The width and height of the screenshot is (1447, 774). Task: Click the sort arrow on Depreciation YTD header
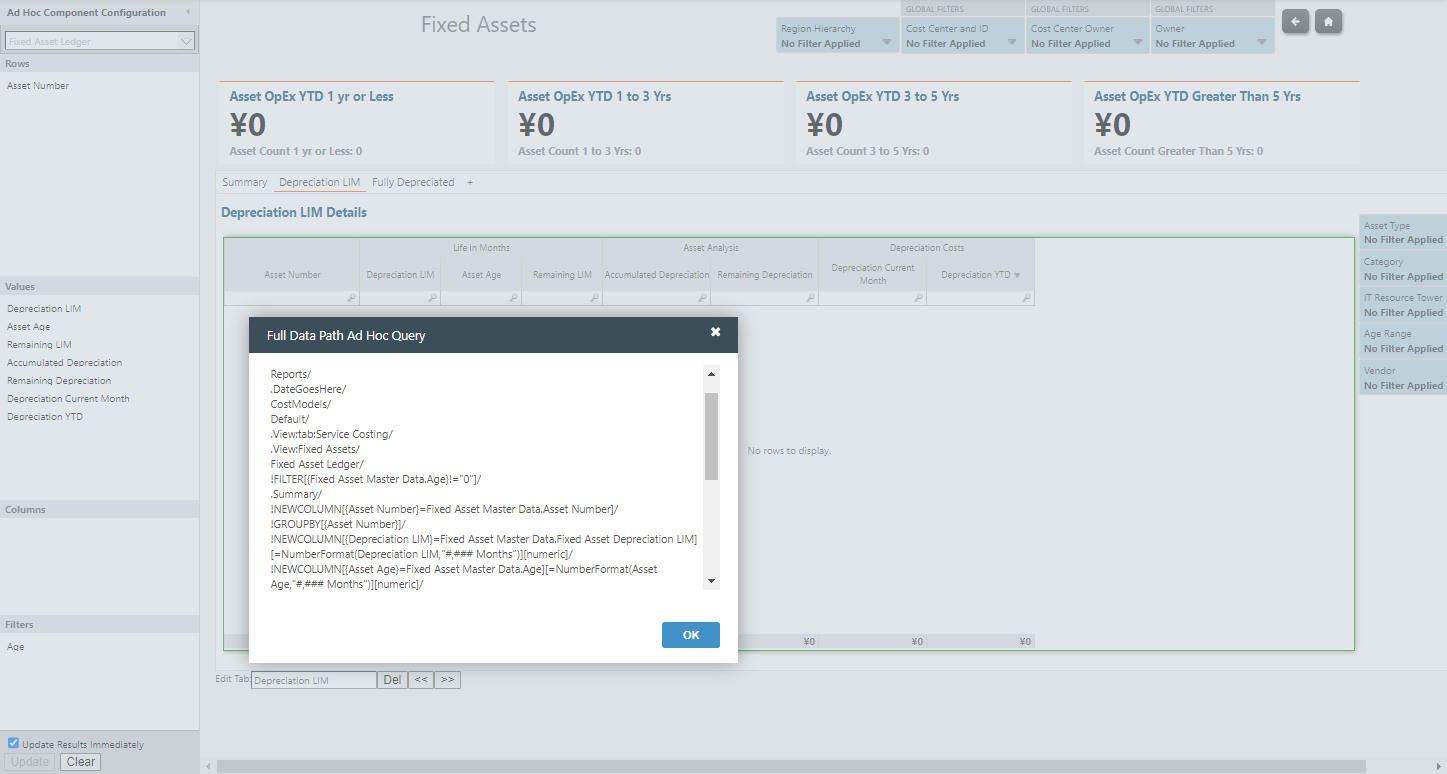click(x=1017, y=275)
